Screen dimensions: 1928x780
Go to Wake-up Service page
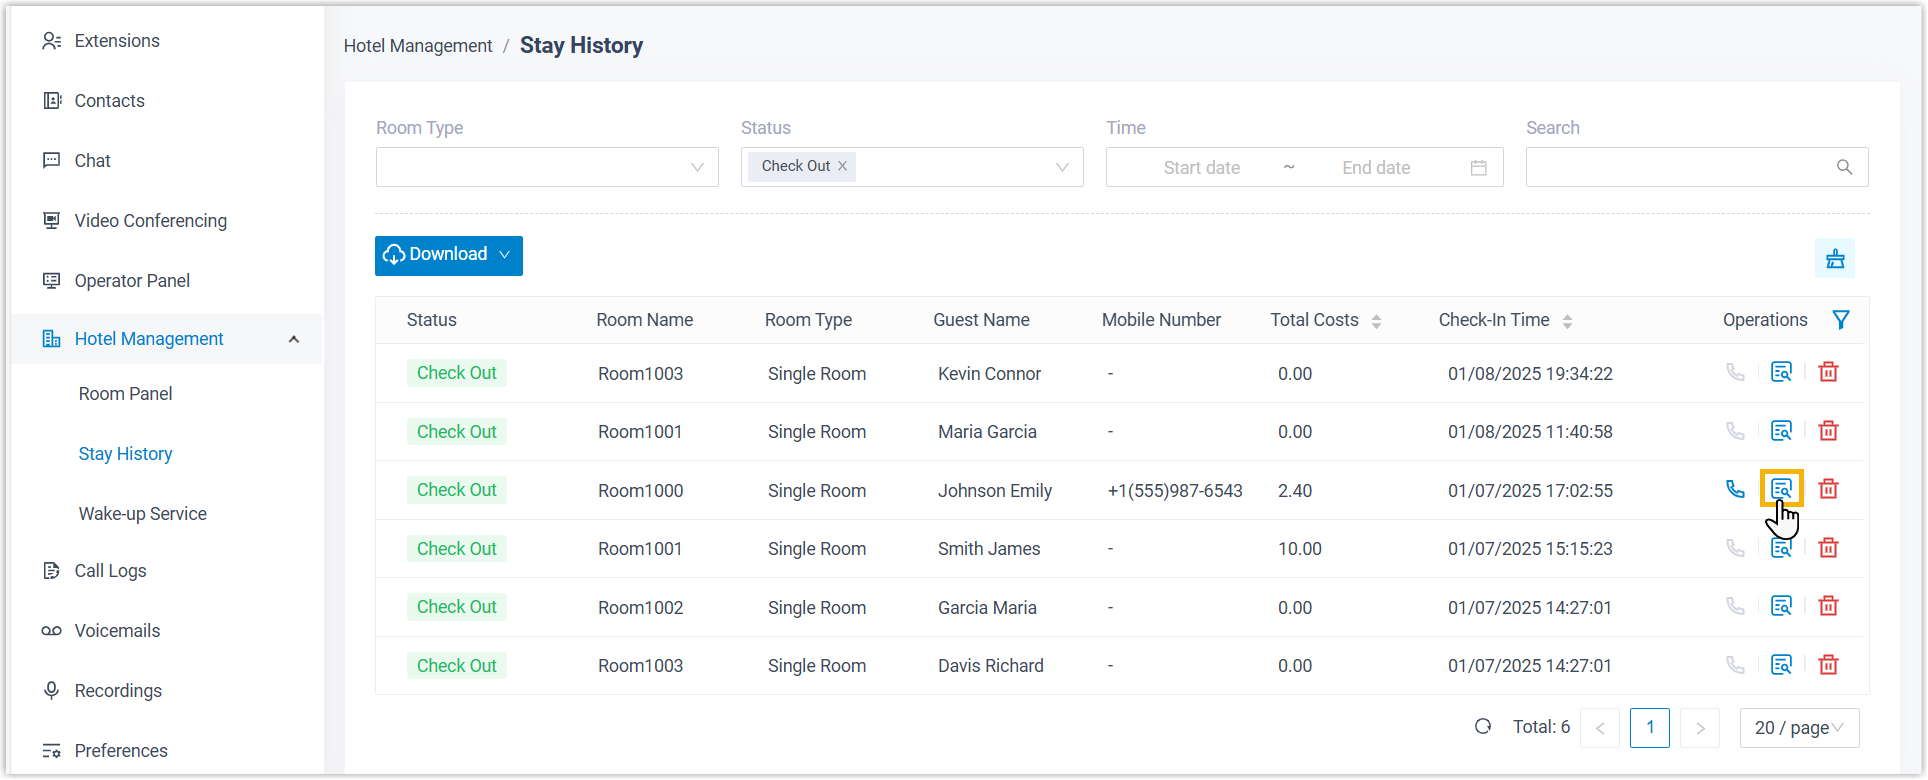[x=142, y=514]
